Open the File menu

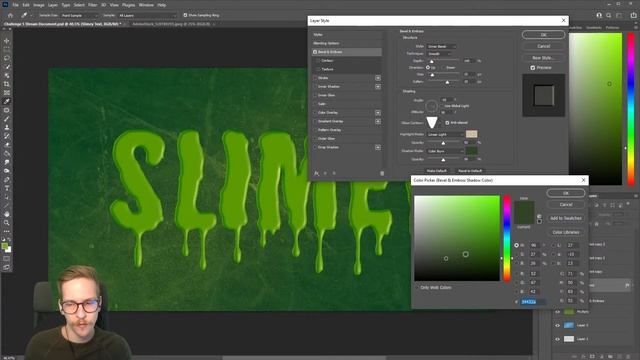(x=16, y=5)
